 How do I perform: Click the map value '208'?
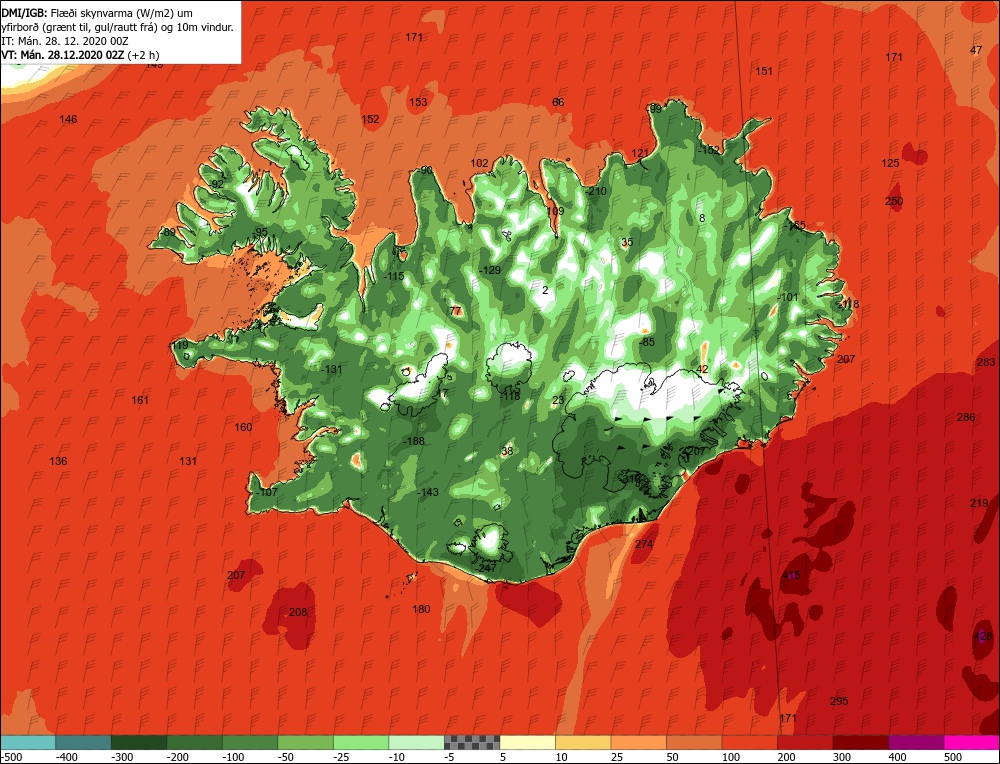pyautogui.click(x=298, y=612)
